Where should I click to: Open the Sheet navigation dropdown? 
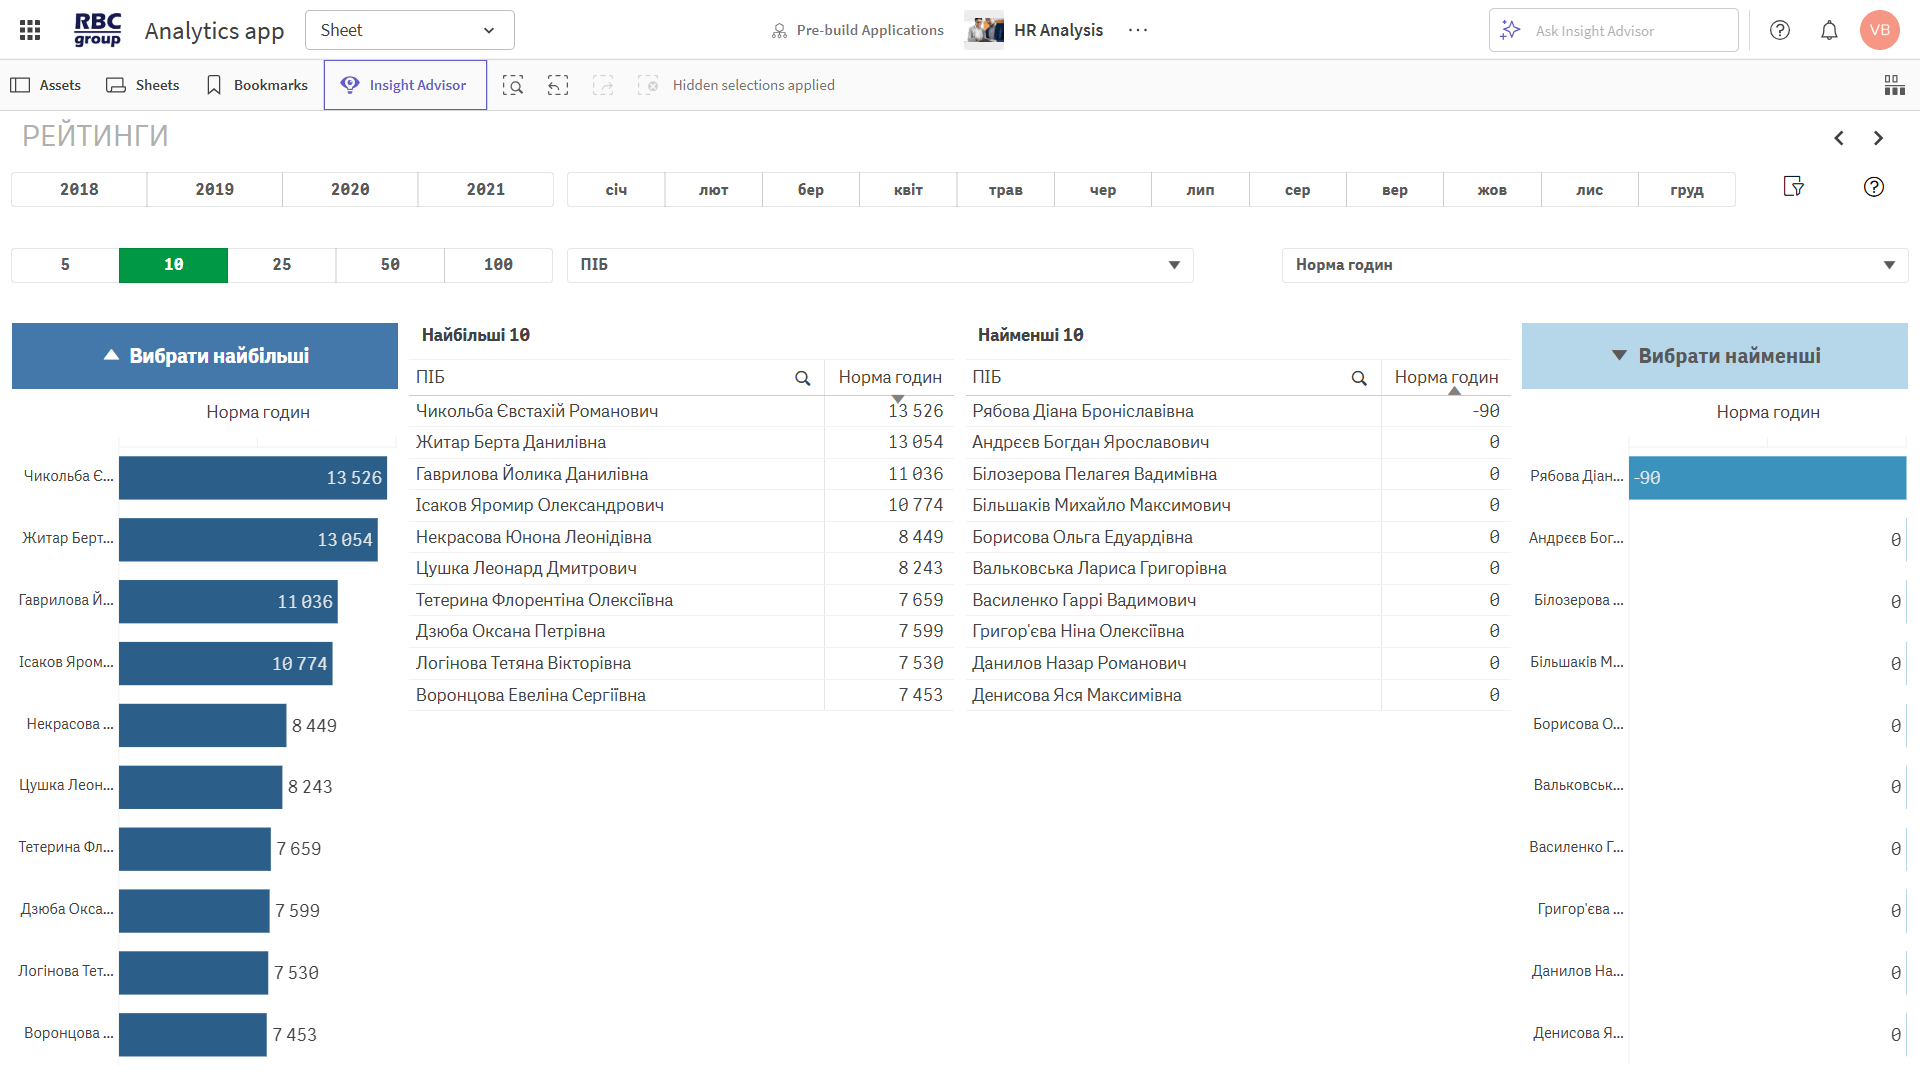[409, 30]
